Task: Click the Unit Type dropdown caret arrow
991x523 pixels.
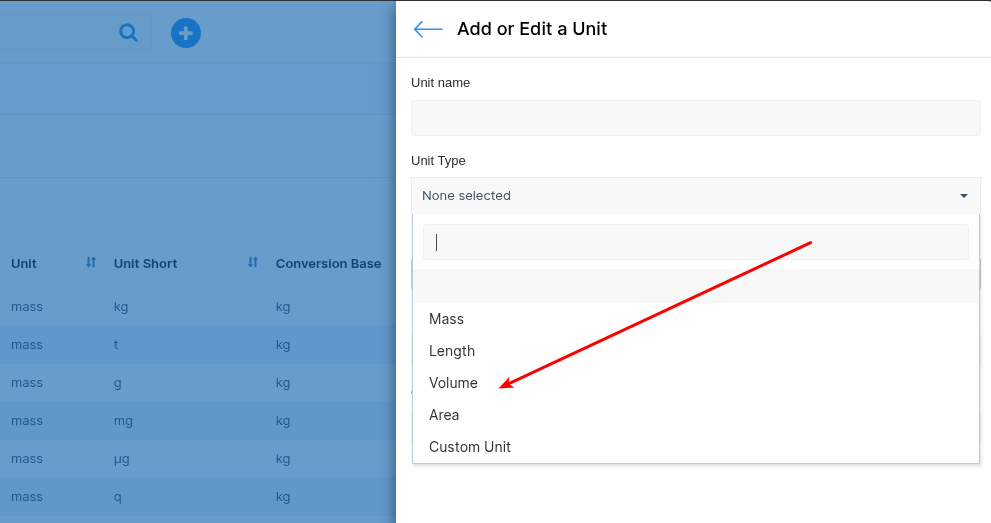Action: 964,196
